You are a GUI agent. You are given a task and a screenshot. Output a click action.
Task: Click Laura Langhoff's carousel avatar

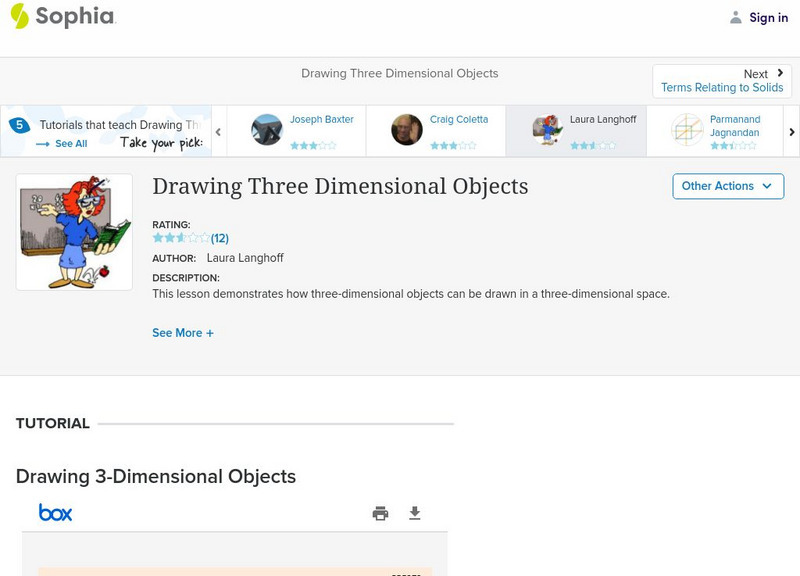[x=547, y=130]
